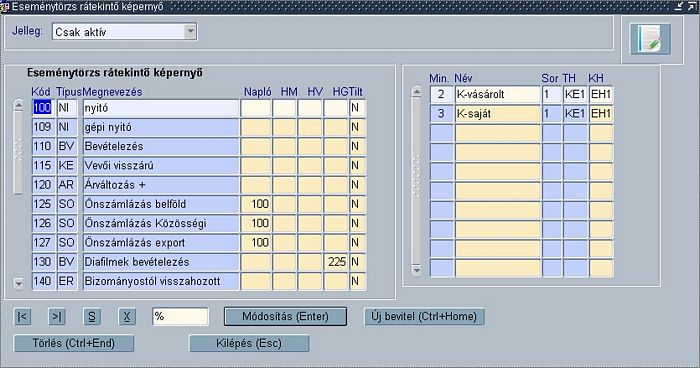
Task: Click Módosítás (Enter) button
Action: pos(285,317)
